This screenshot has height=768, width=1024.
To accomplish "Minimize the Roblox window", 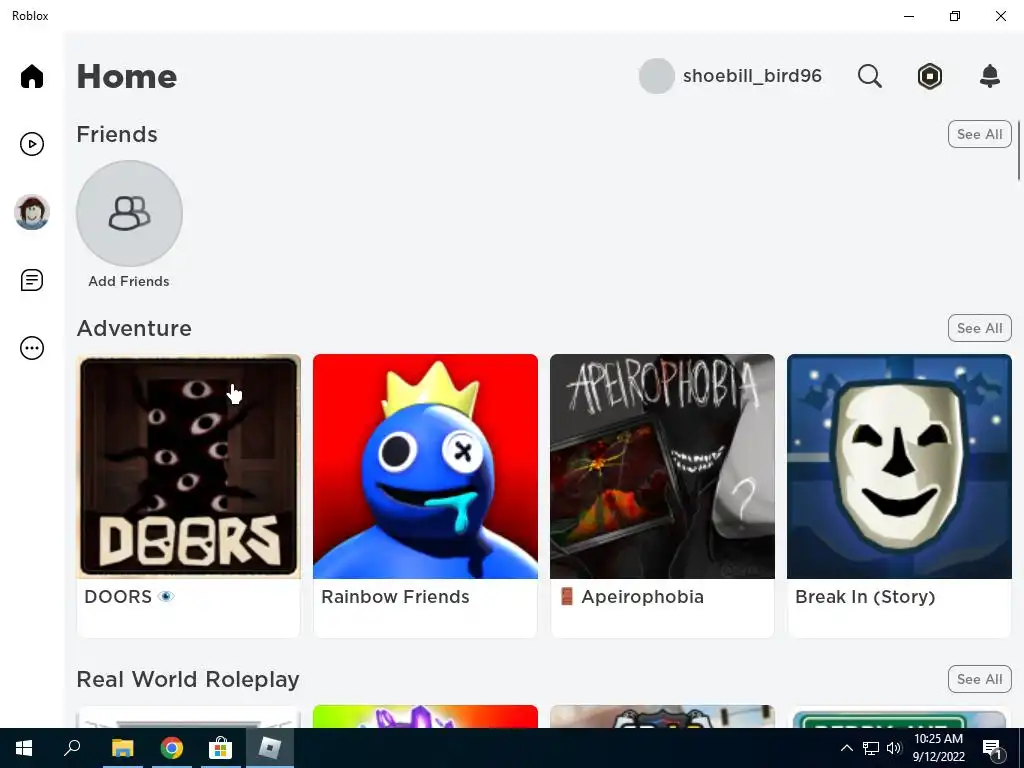I will (x=909, y=16).
